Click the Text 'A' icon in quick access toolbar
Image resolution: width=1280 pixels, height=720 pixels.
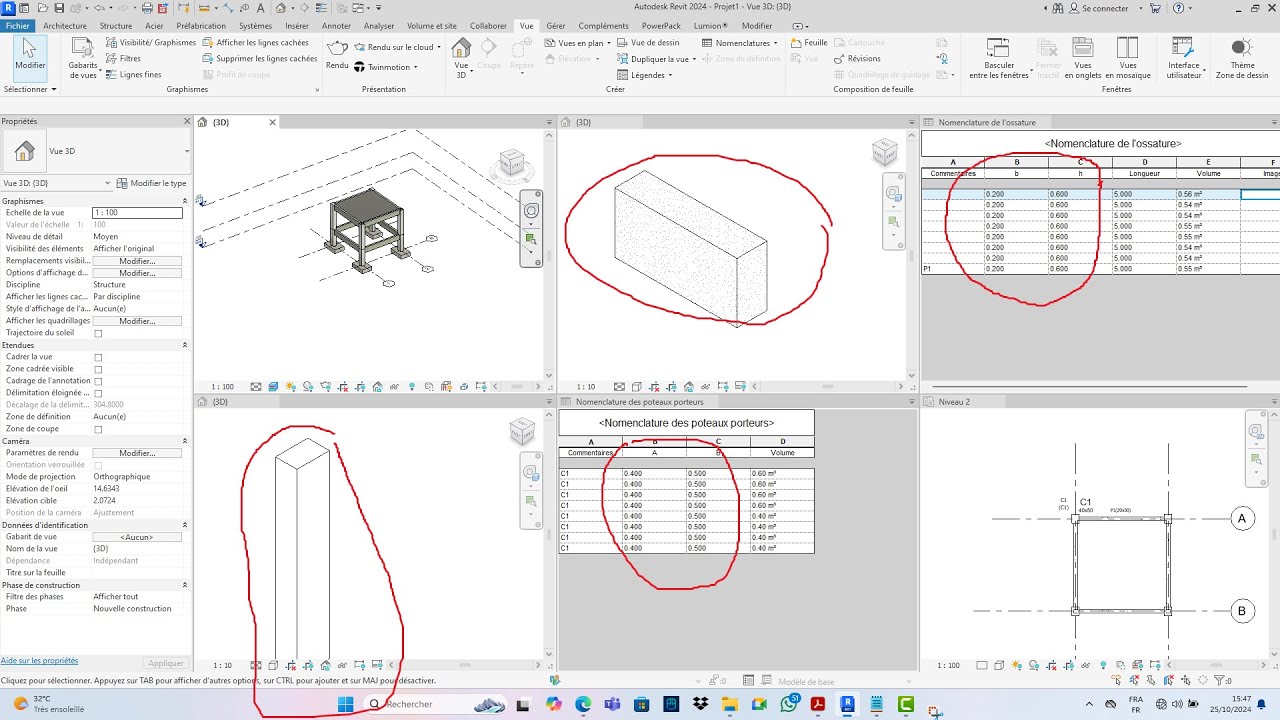[x=258, y=8]
